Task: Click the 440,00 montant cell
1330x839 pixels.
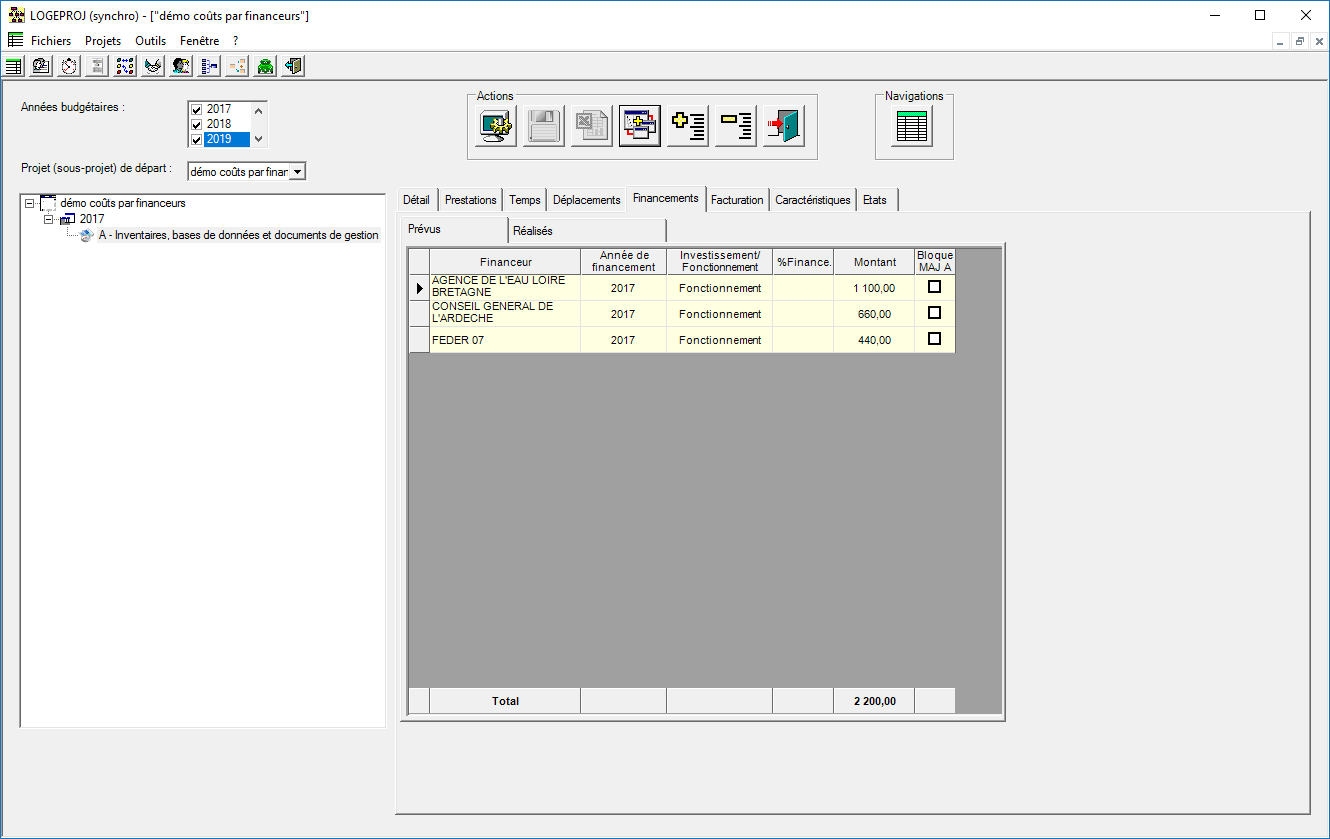Action: [x=874, y=340]
